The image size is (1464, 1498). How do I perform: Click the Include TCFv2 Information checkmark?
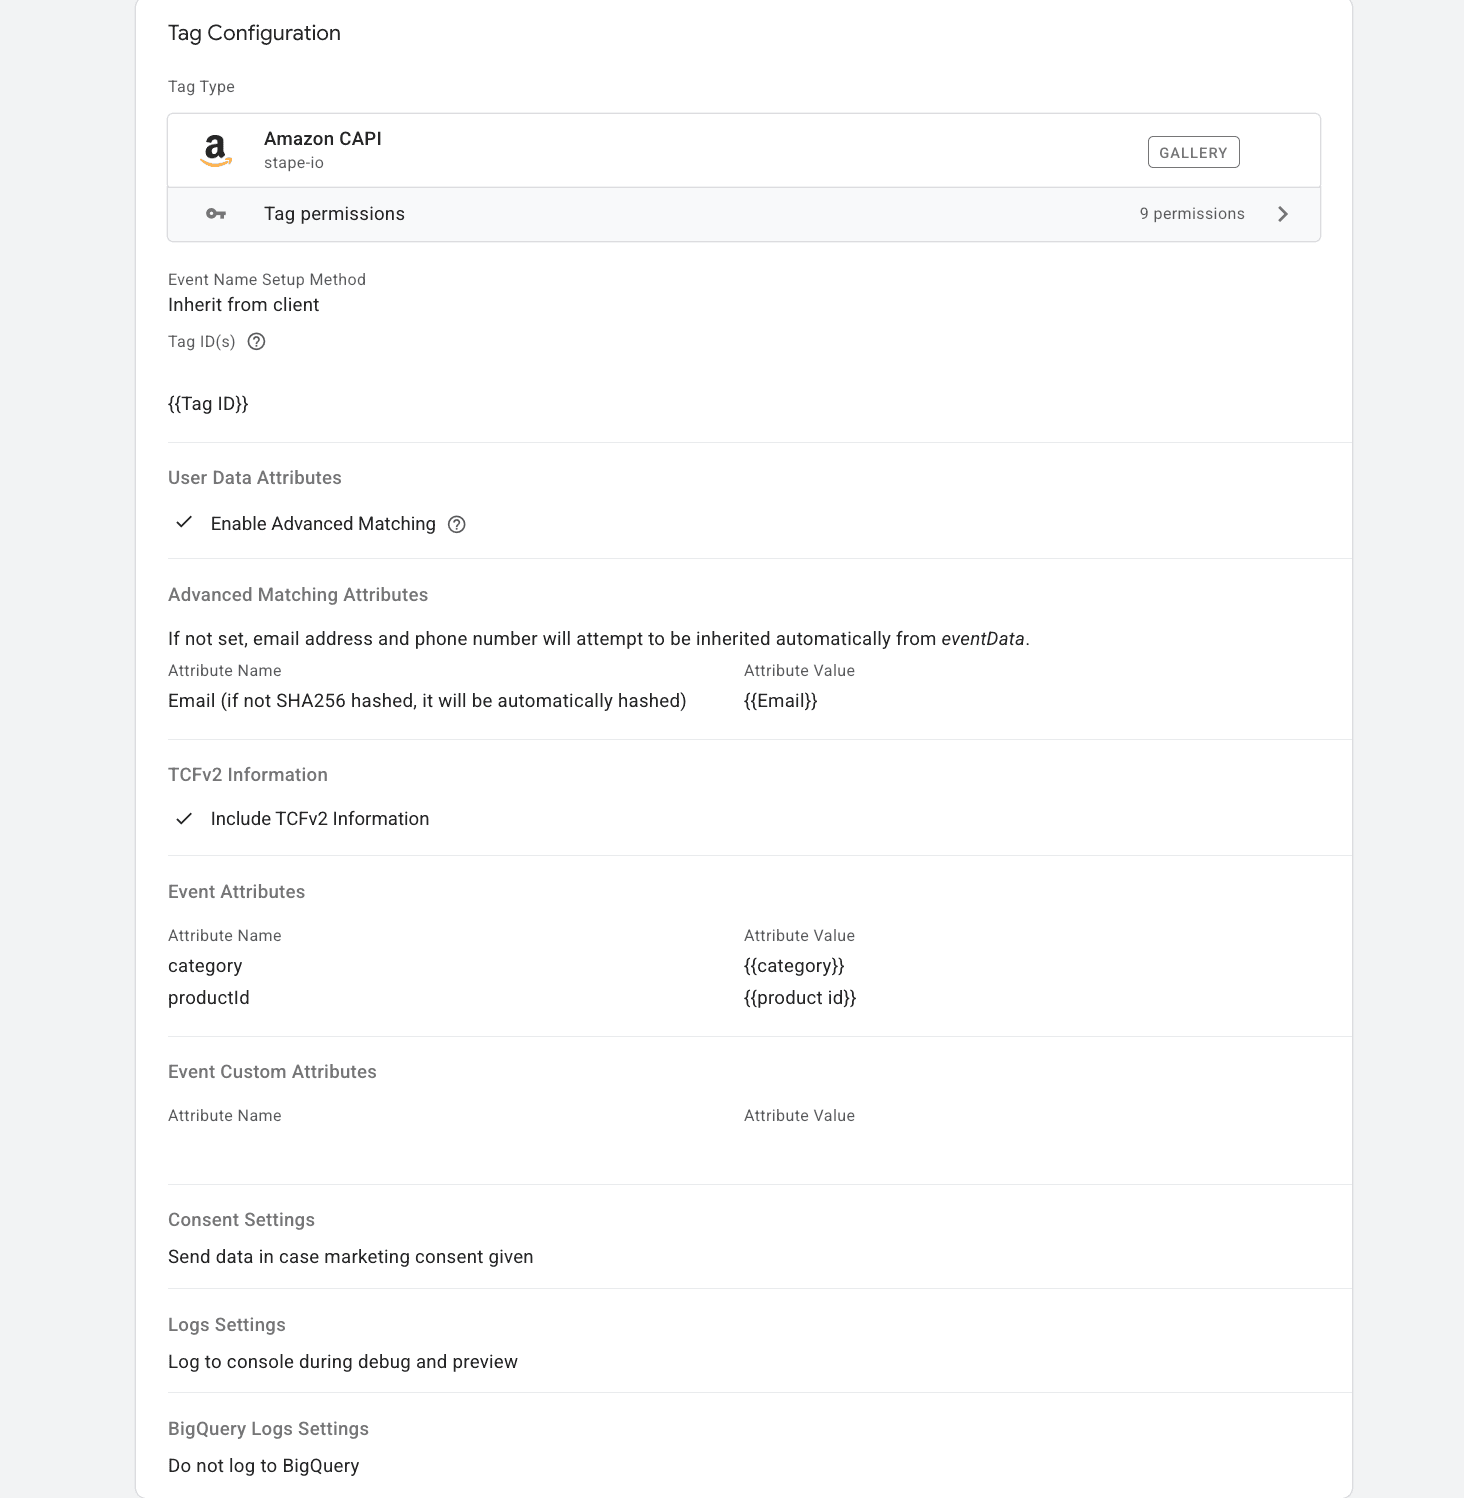[184, 819]
